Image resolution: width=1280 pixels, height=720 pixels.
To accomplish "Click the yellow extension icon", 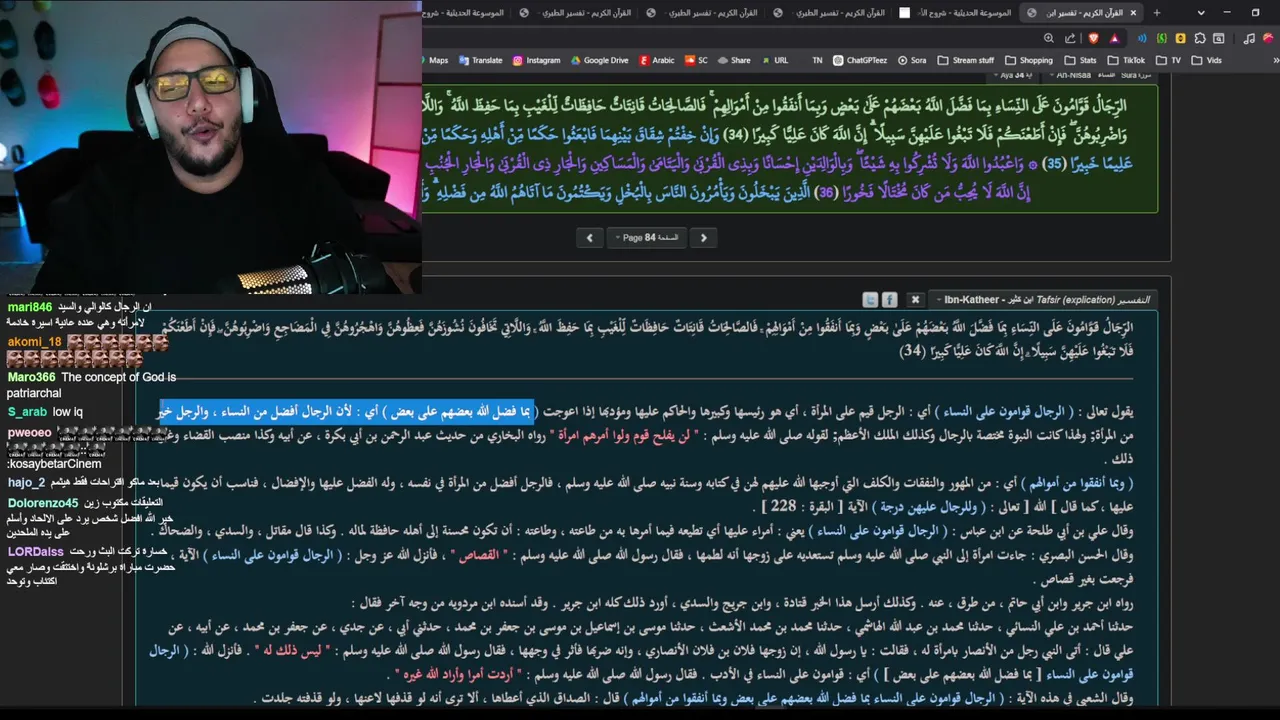I will pos(1181,38).
